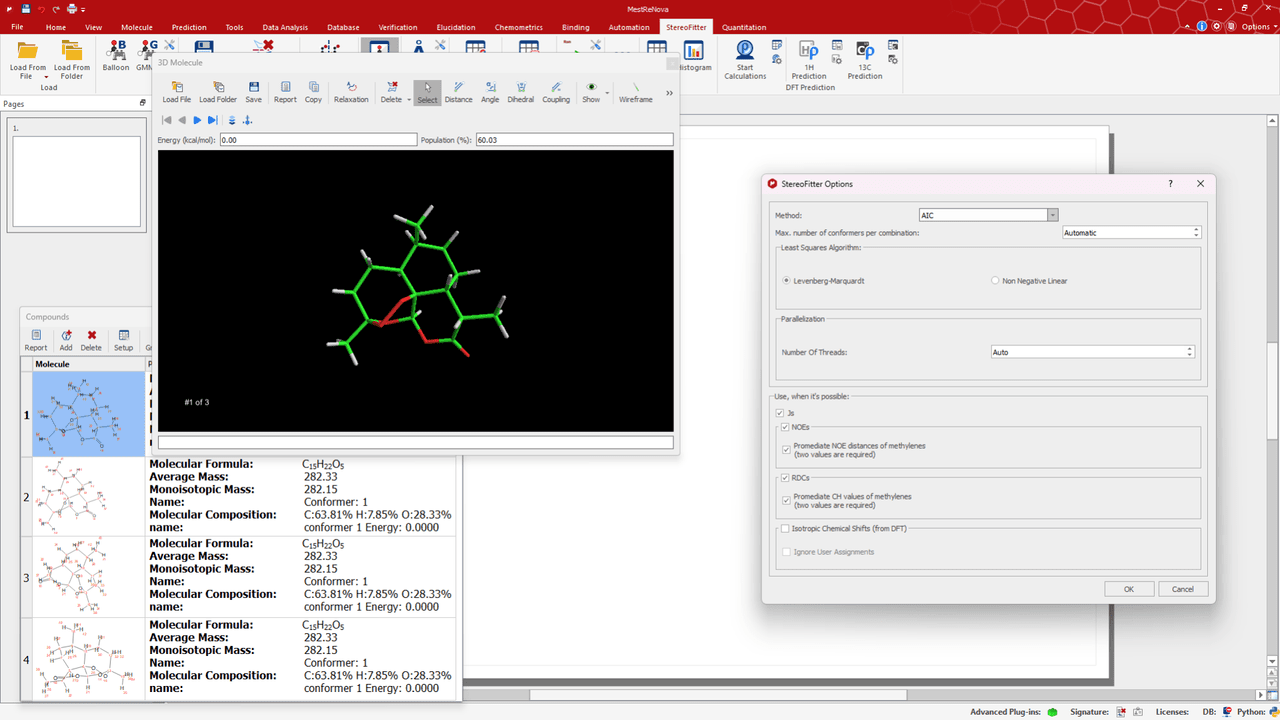This screenshot has width=1280, height=720.
Task: Click the Load From Folder ribbon icon
Action: (72, 60)
